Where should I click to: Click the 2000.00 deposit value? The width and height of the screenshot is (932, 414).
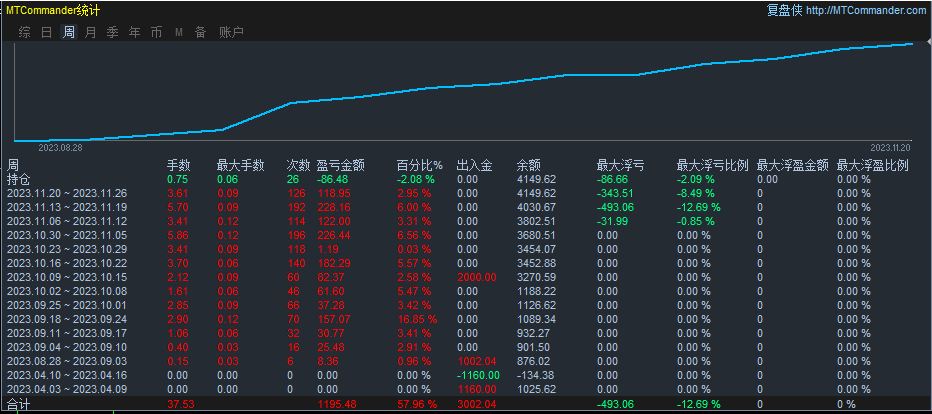click(476, 277)
